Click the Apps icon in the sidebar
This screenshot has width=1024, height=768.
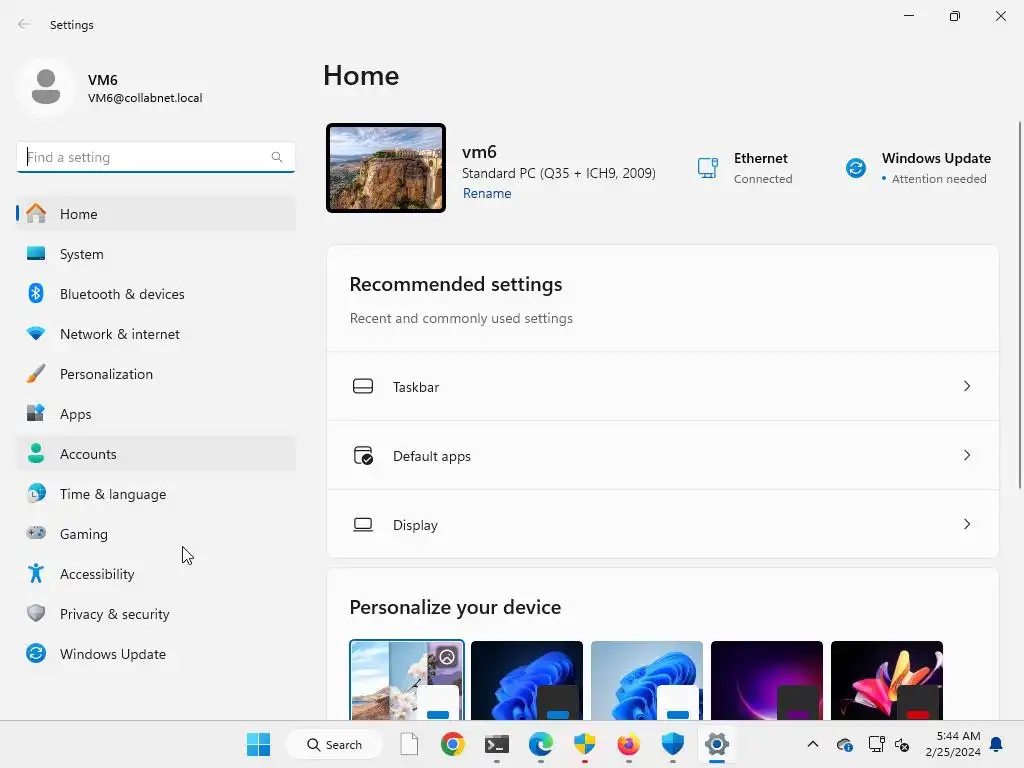(36, 413)
